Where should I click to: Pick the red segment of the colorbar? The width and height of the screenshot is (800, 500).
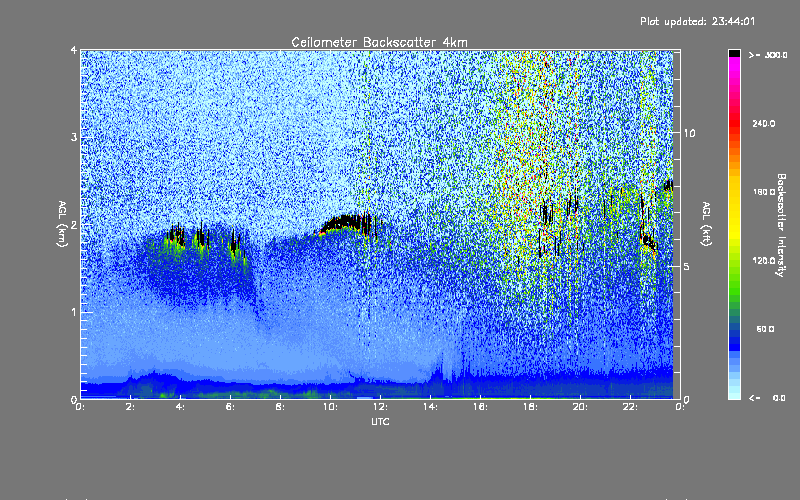[734, 125]
